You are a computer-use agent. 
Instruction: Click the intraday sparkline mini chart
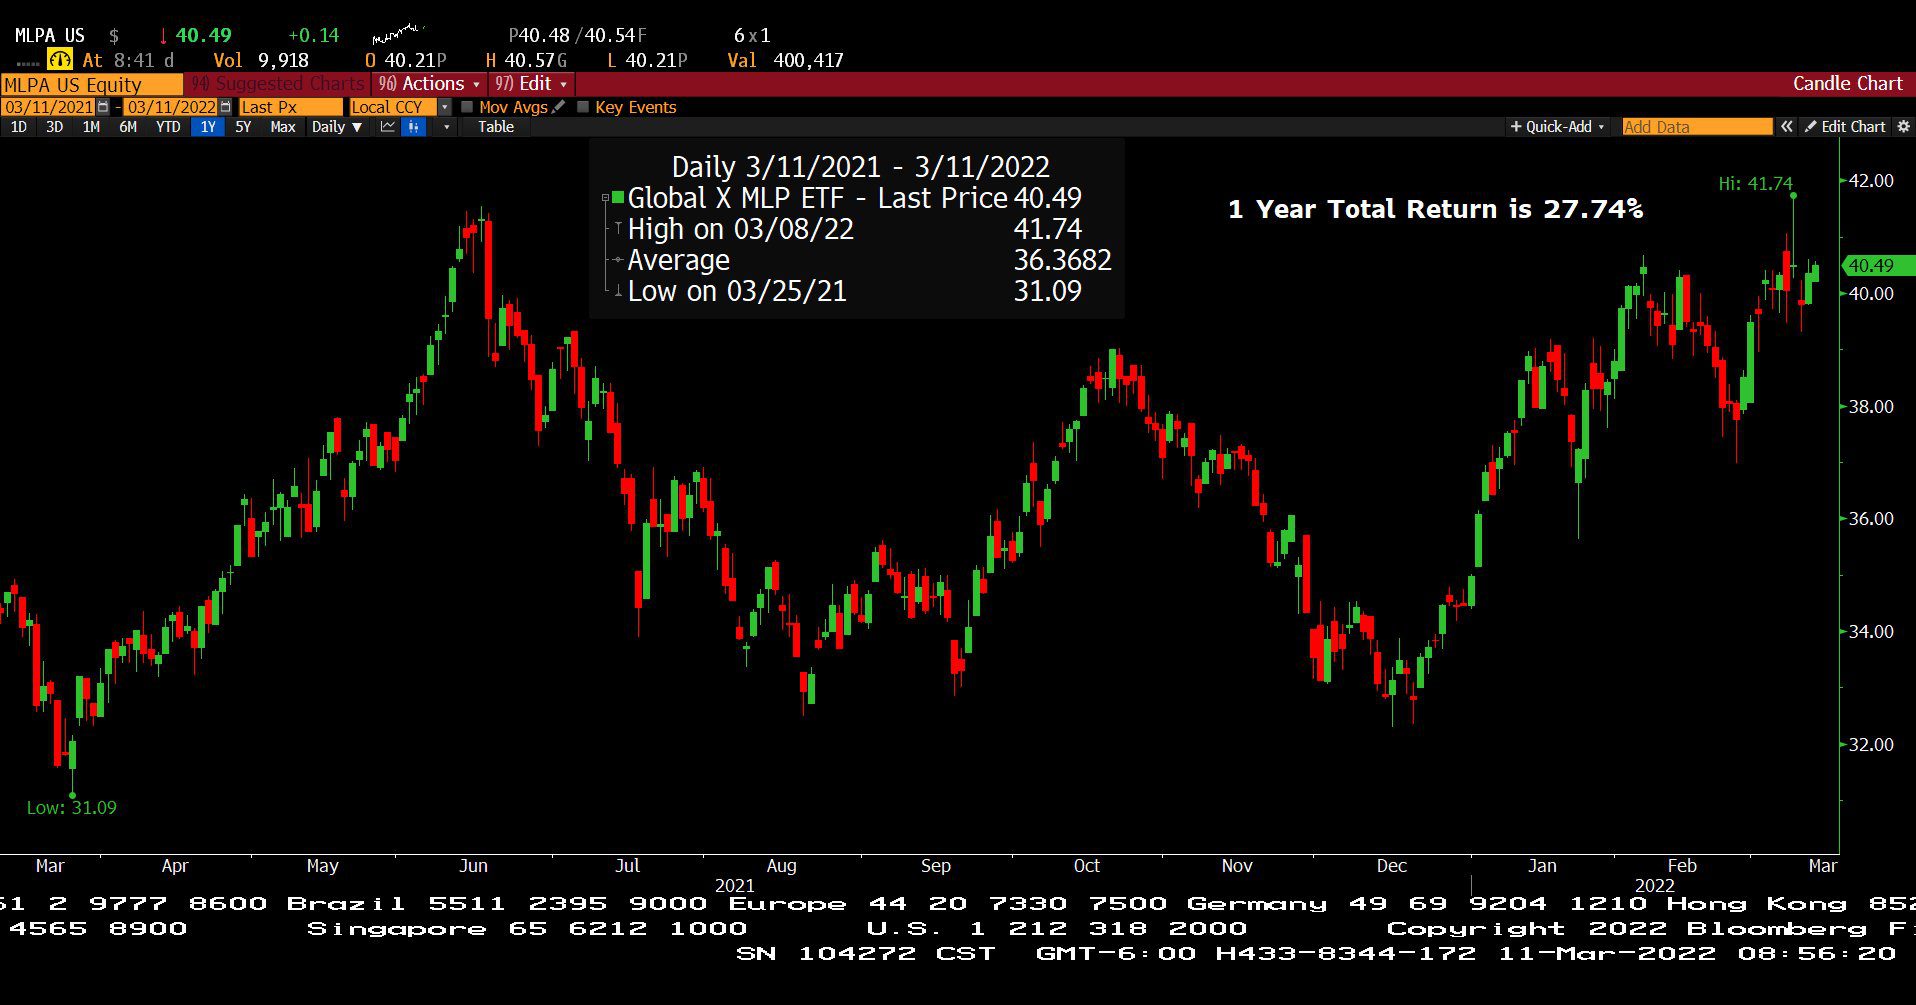click(397, 35)
